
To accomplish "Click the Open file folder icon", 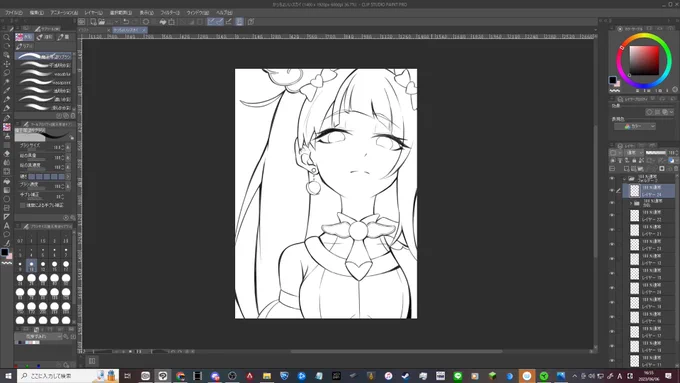I will [x=101, y=22].
